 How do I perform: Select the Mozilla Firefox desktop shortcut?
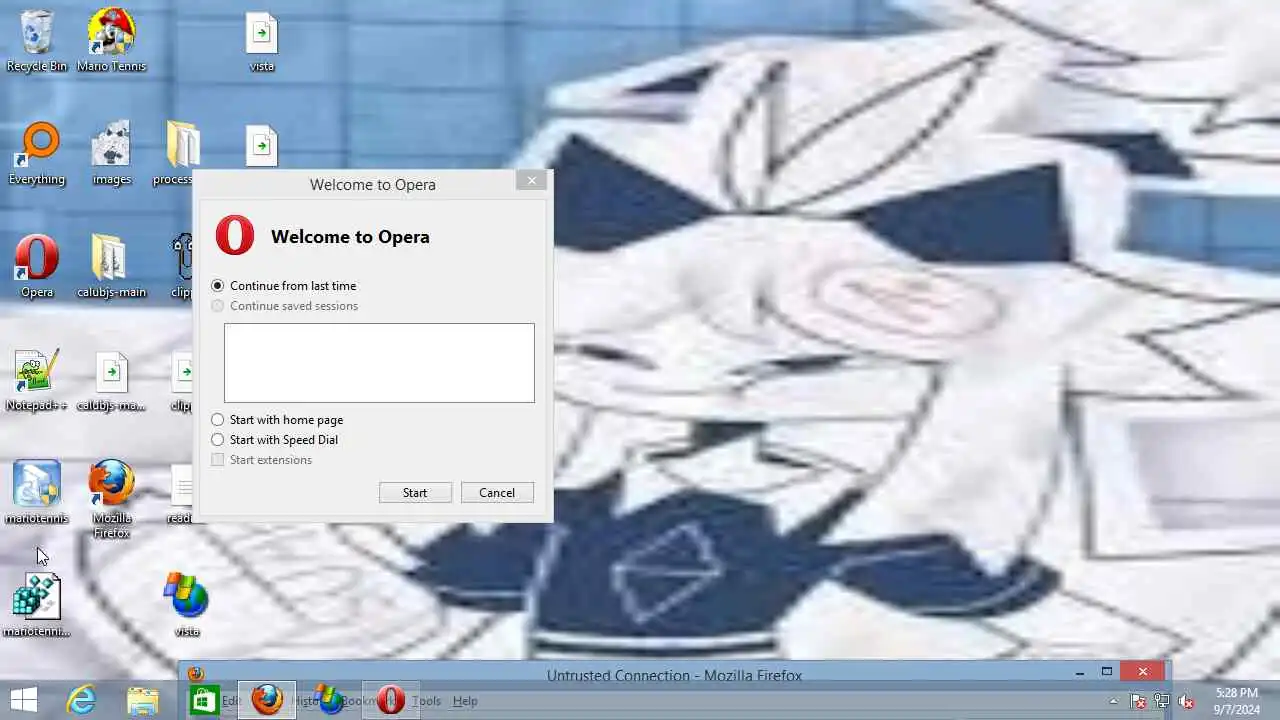pyautogui.click(x=111, y=499)
